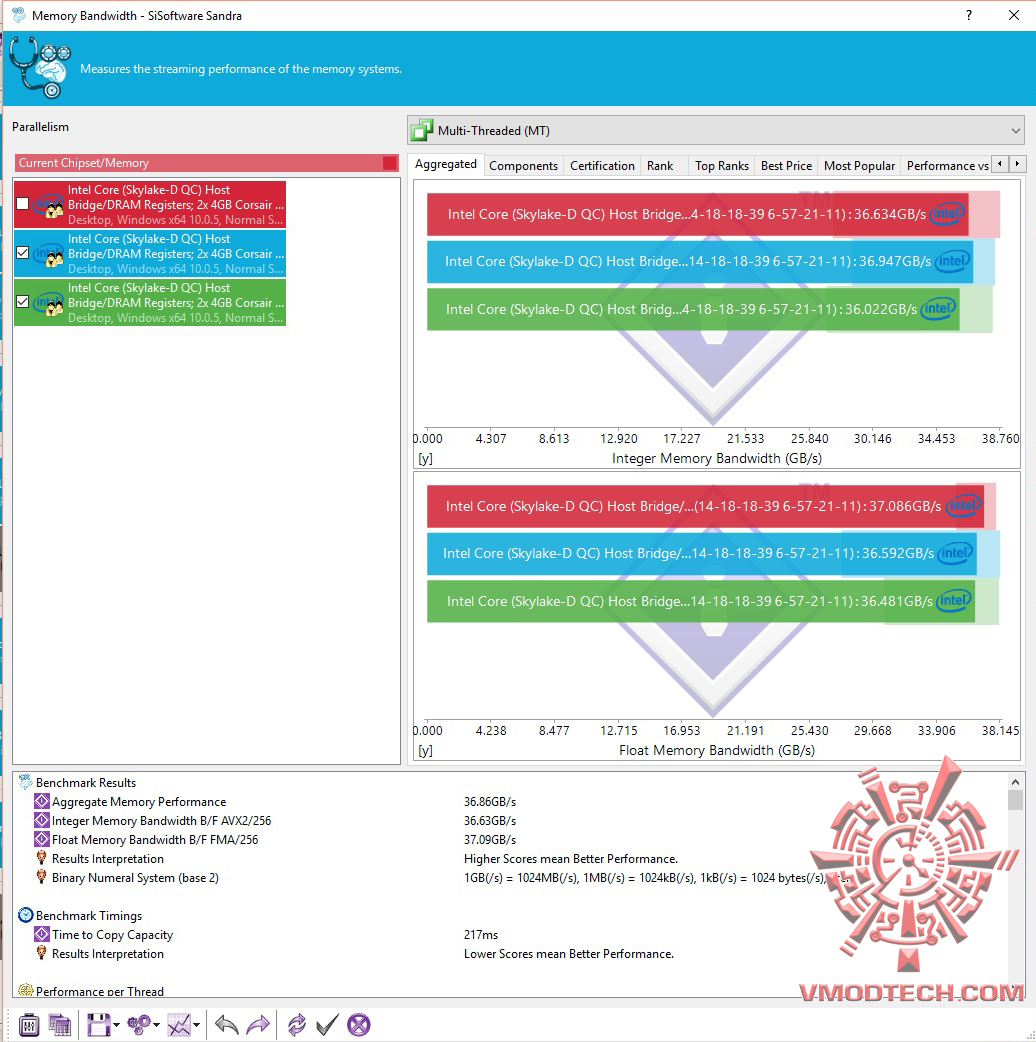
Task: Click the chart graph toolbar icon
Action: click(x=179, y=1025)
